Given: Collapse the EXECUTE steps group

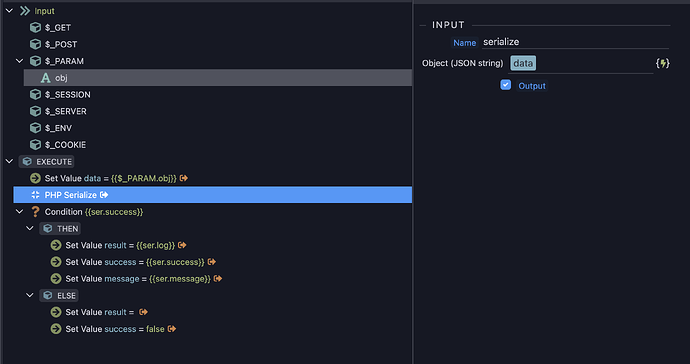Looking at the screenshot, I should 9,162.
